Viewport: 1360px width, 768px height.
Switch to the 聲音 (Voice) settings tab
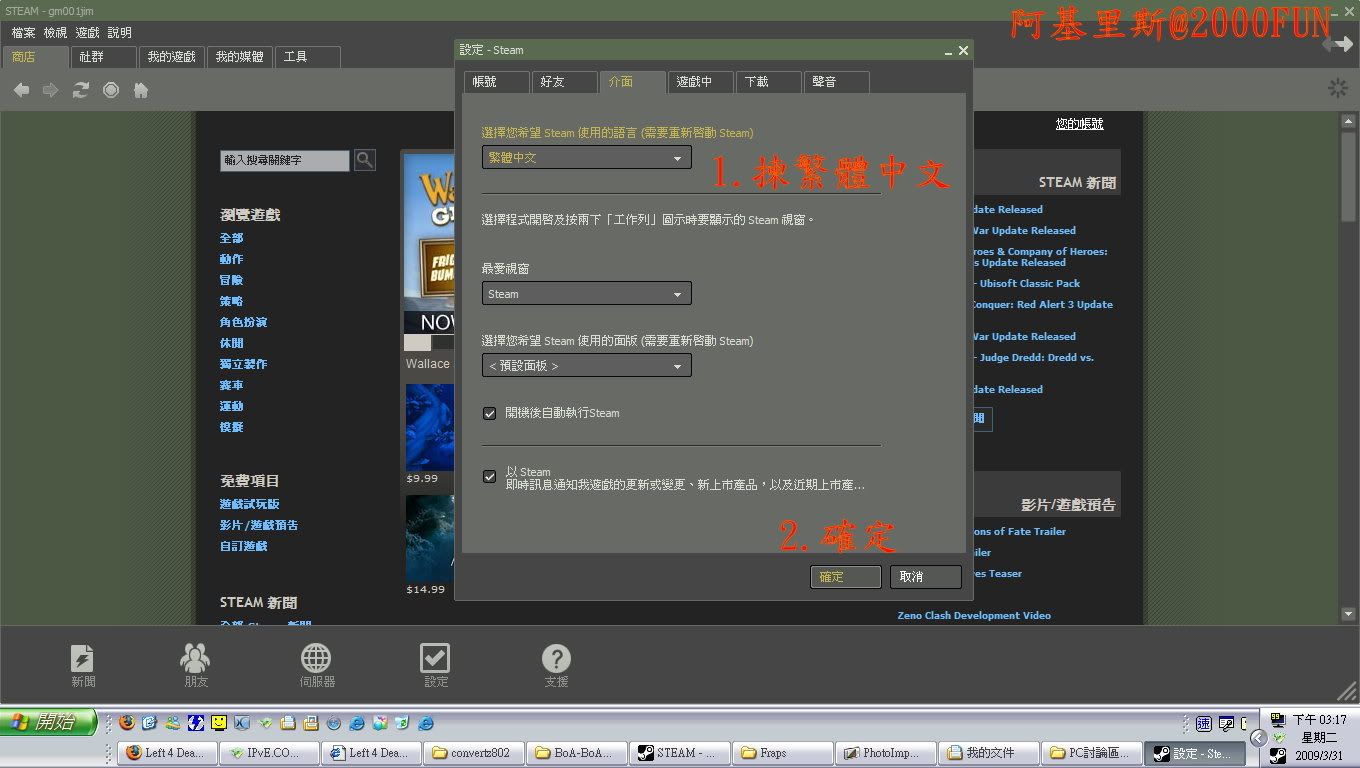coord(835,82)
